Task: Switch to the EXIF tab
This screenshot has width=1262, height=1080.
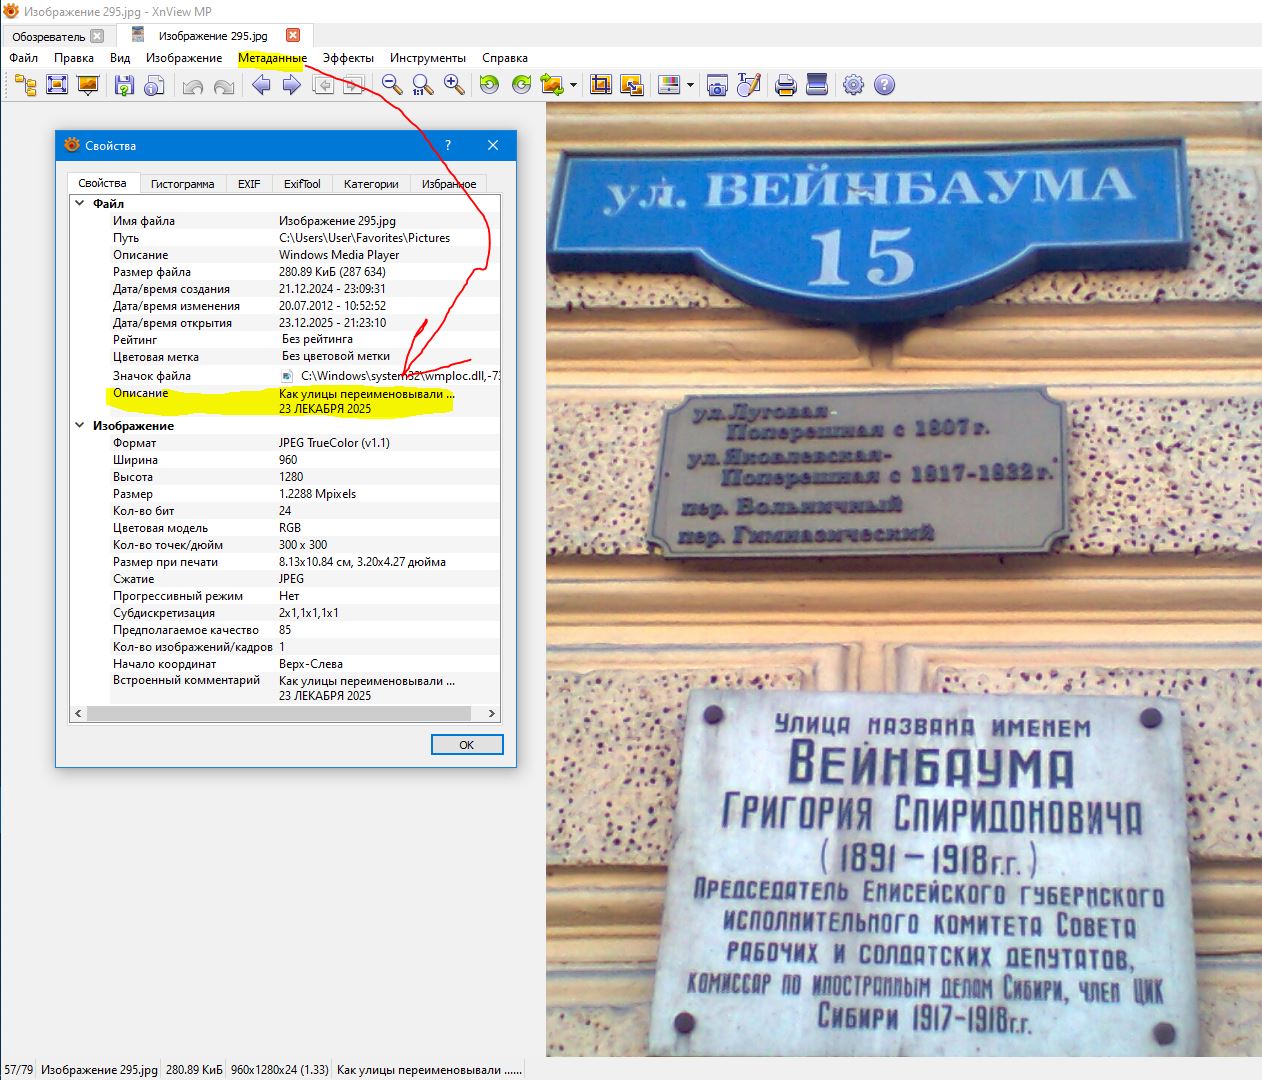Action: (249, 184)
